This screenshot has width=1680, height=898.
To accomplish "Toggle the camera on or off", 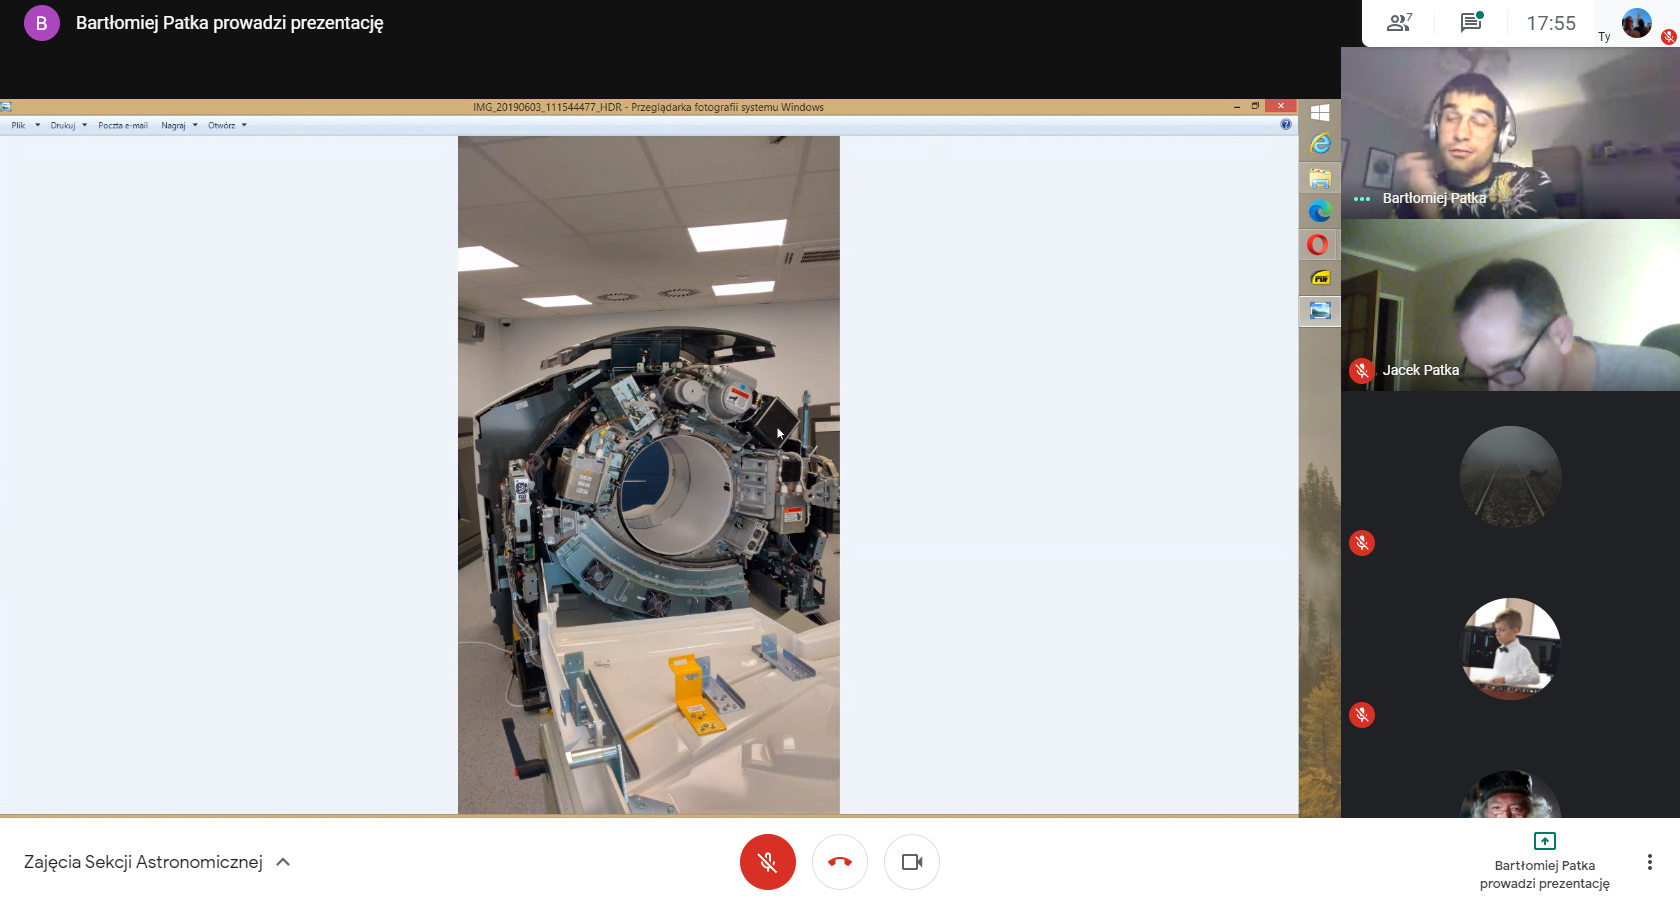I will pyautogui.click(x=911, y=862).
